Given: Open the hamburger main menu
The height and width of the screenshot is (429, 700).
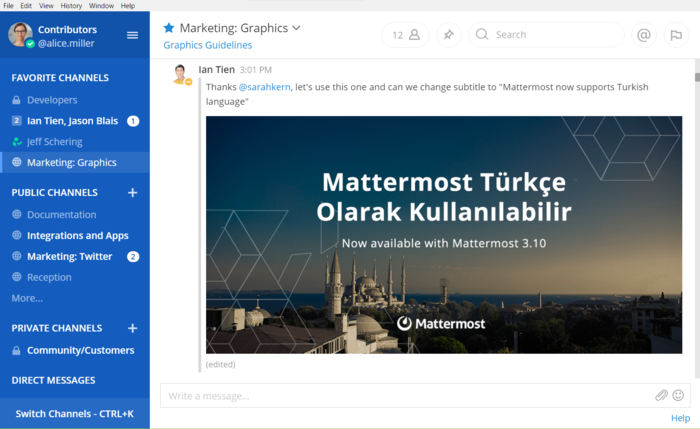Looking at the screenshot, I should click(132, 35).
